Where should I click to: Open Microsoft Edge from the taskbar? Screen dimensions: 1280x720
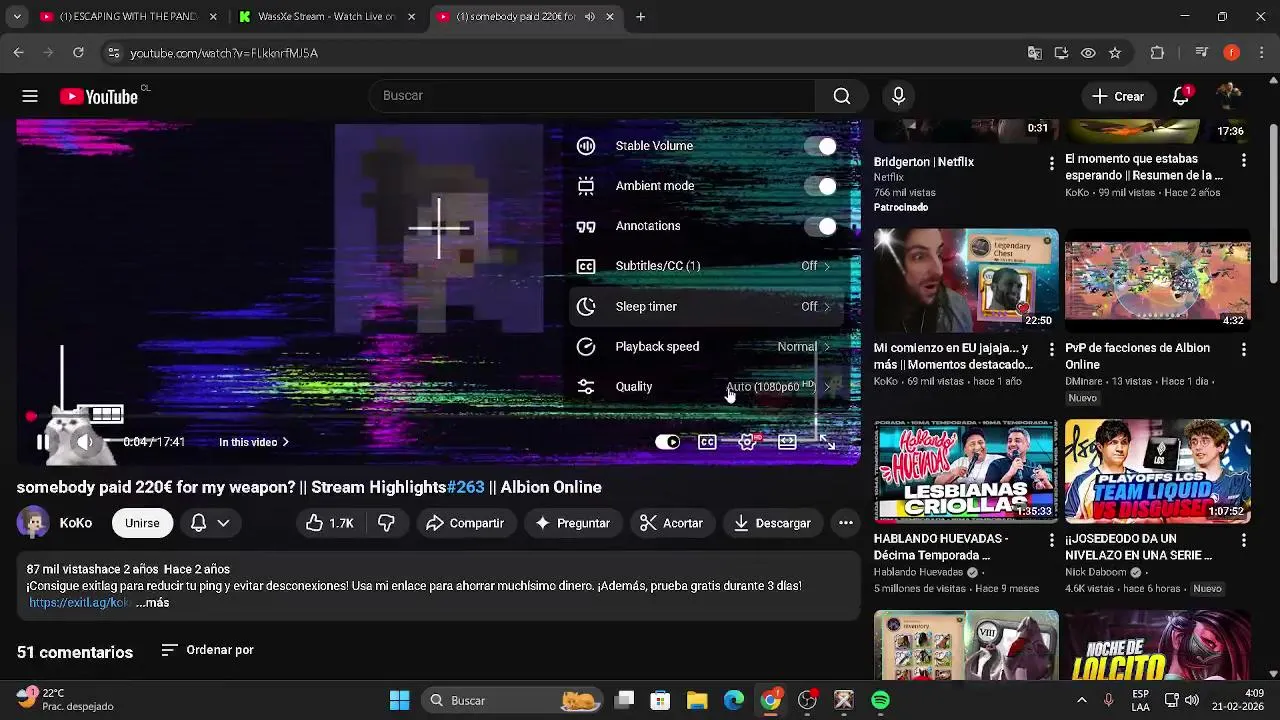734,700
